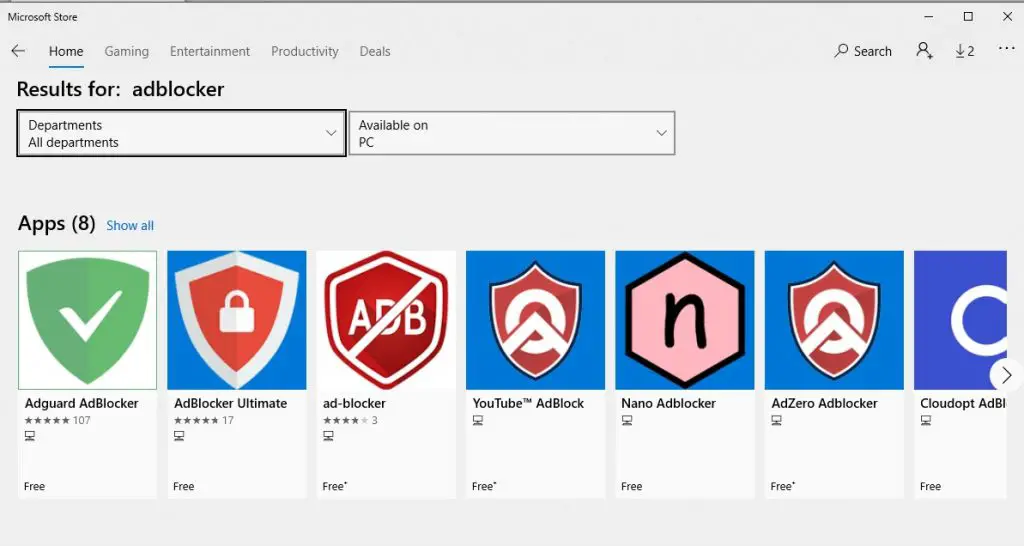The height and width of the screenshot is (546, 1024).
Task: Click the Apps (8) section heading
Action: (x=56, y=224)
